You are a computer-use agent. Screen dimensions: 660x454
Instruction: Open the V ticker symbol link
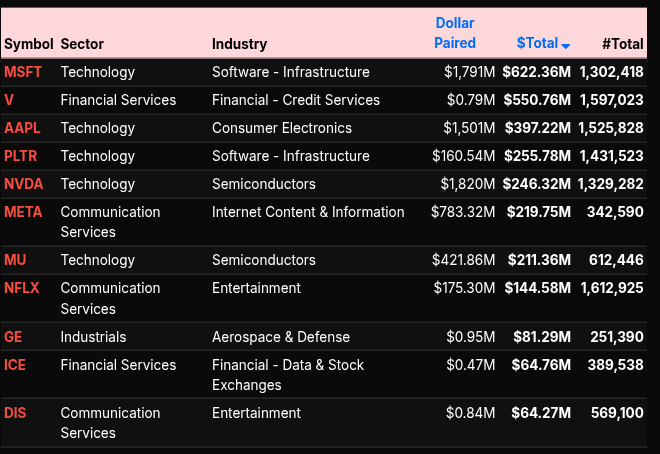point(9,100)
